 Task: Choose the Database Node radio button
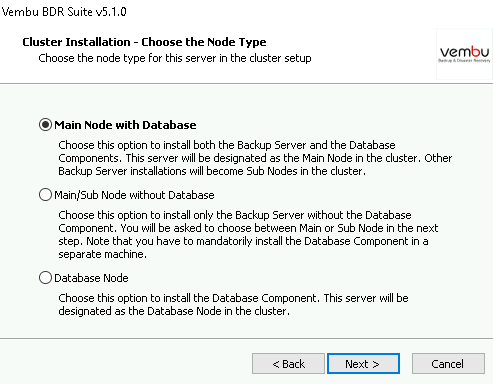click(x=45, y=278)
